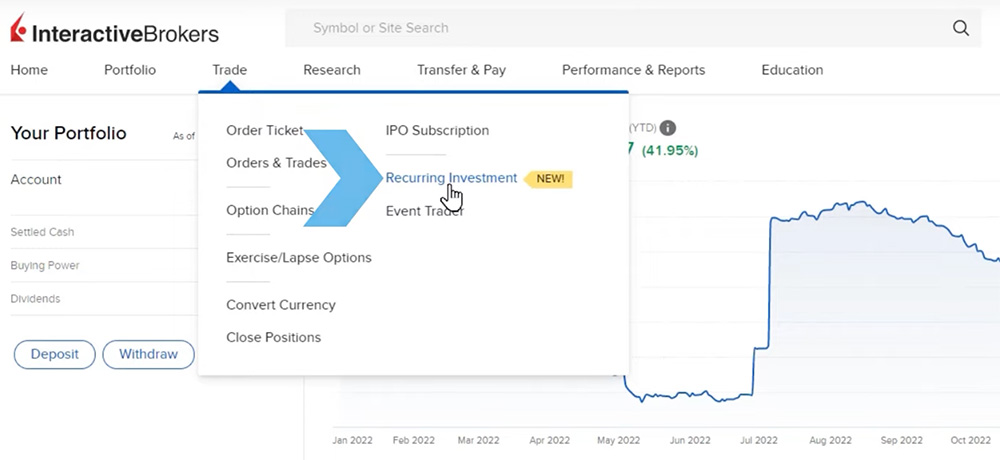
Task: Click the NEW! badge beside Recurring Investment
Action: 550,179
